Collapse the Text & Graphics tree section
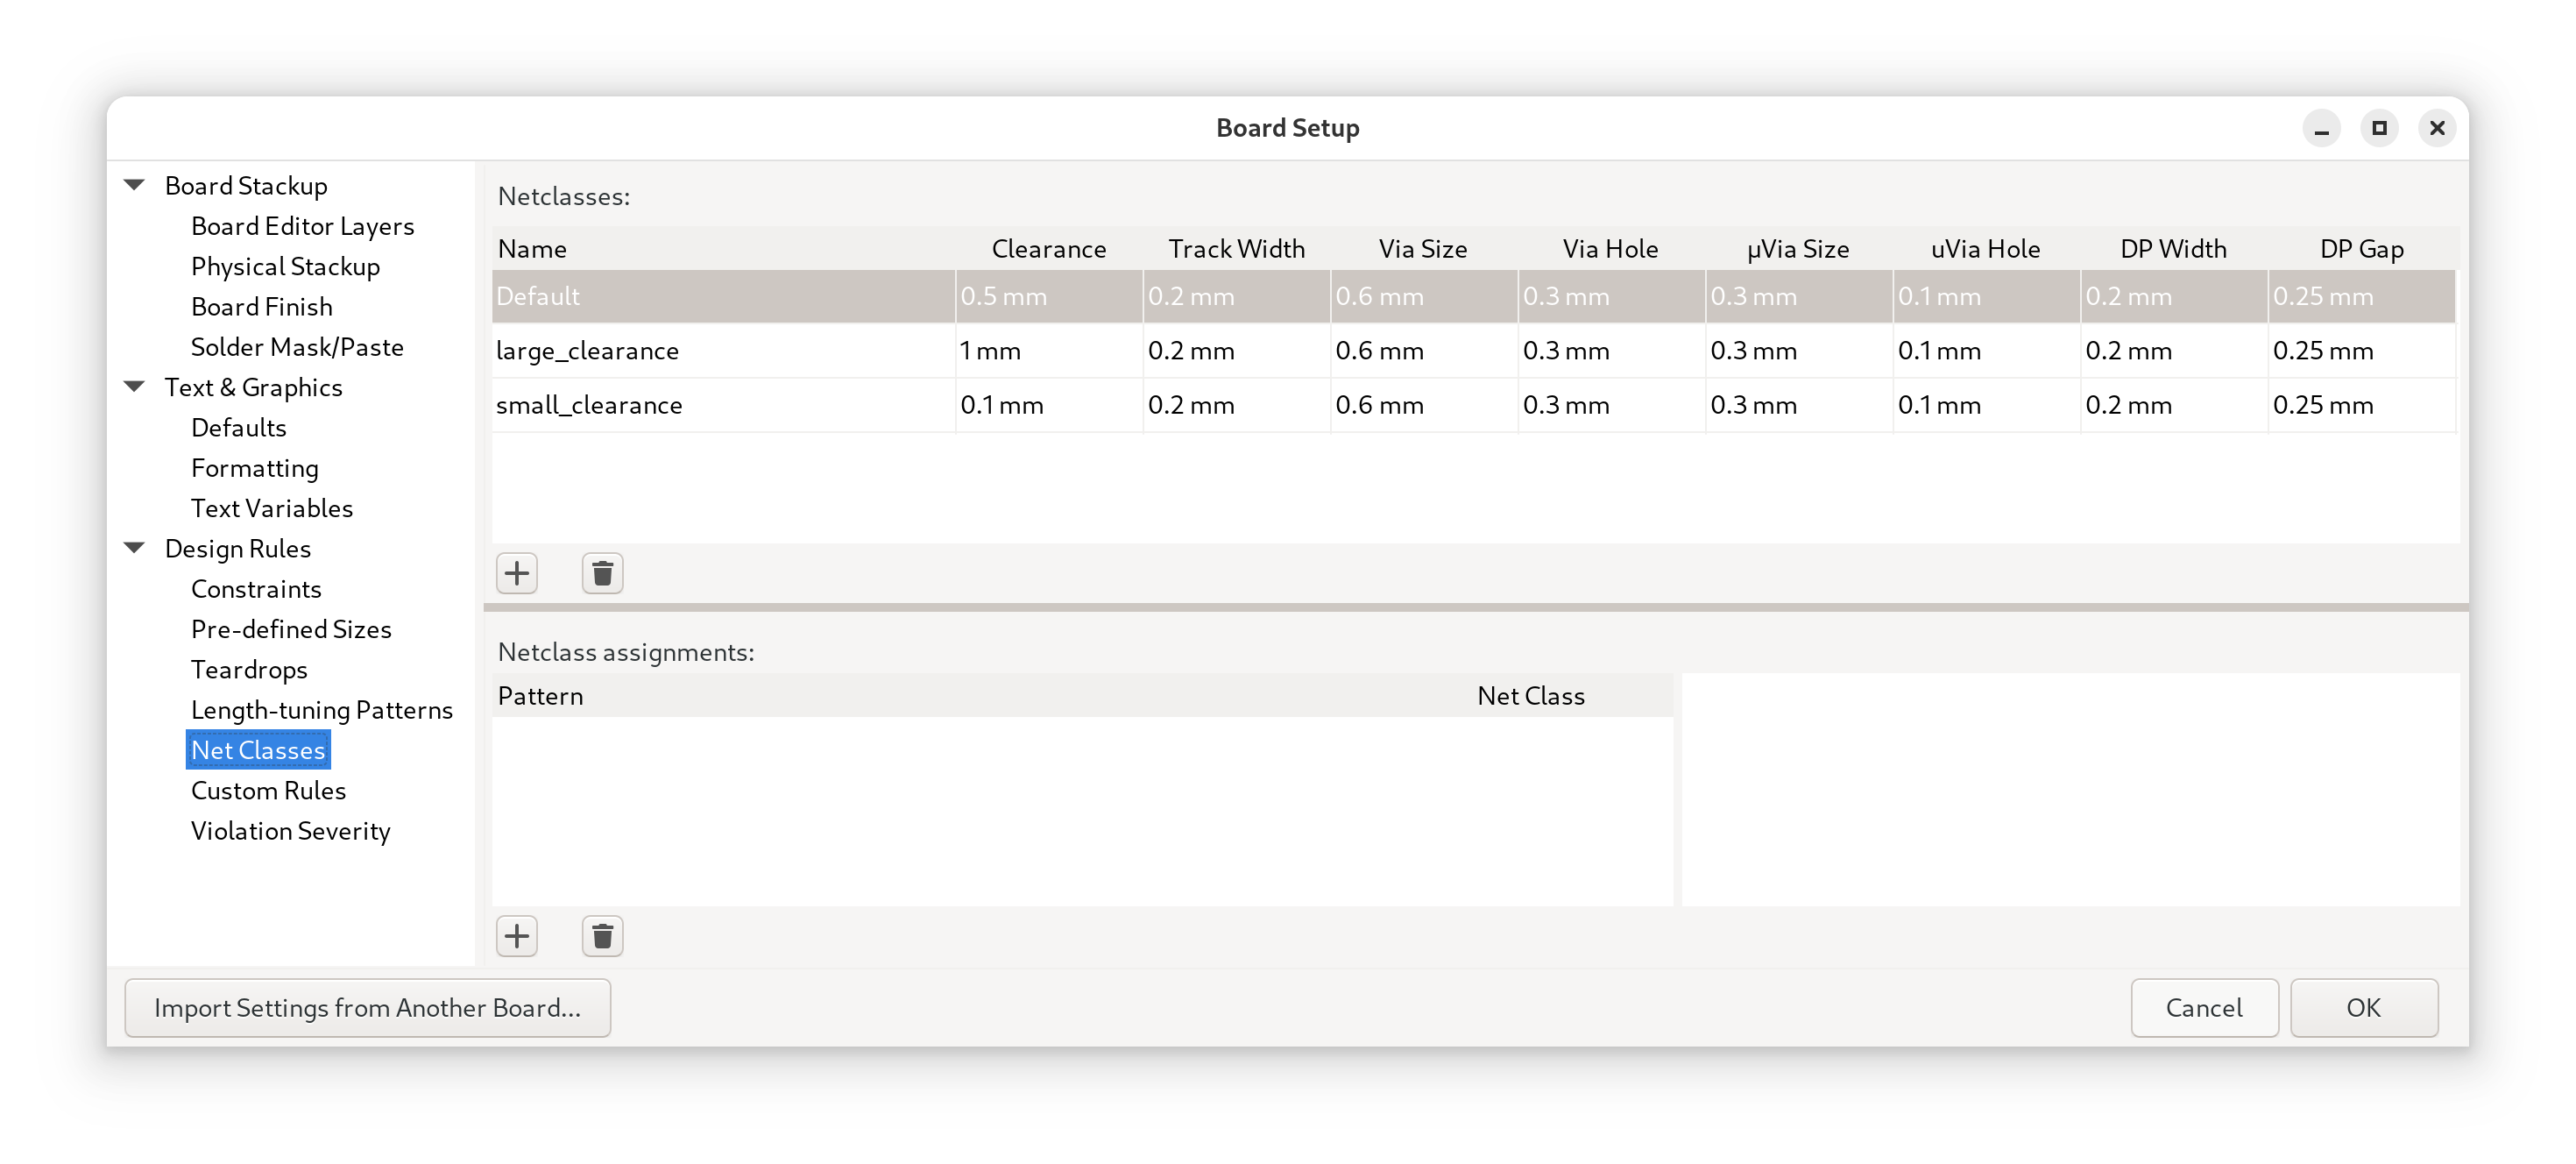Viewport: 2576px width, 1164px height. [134, 386]
